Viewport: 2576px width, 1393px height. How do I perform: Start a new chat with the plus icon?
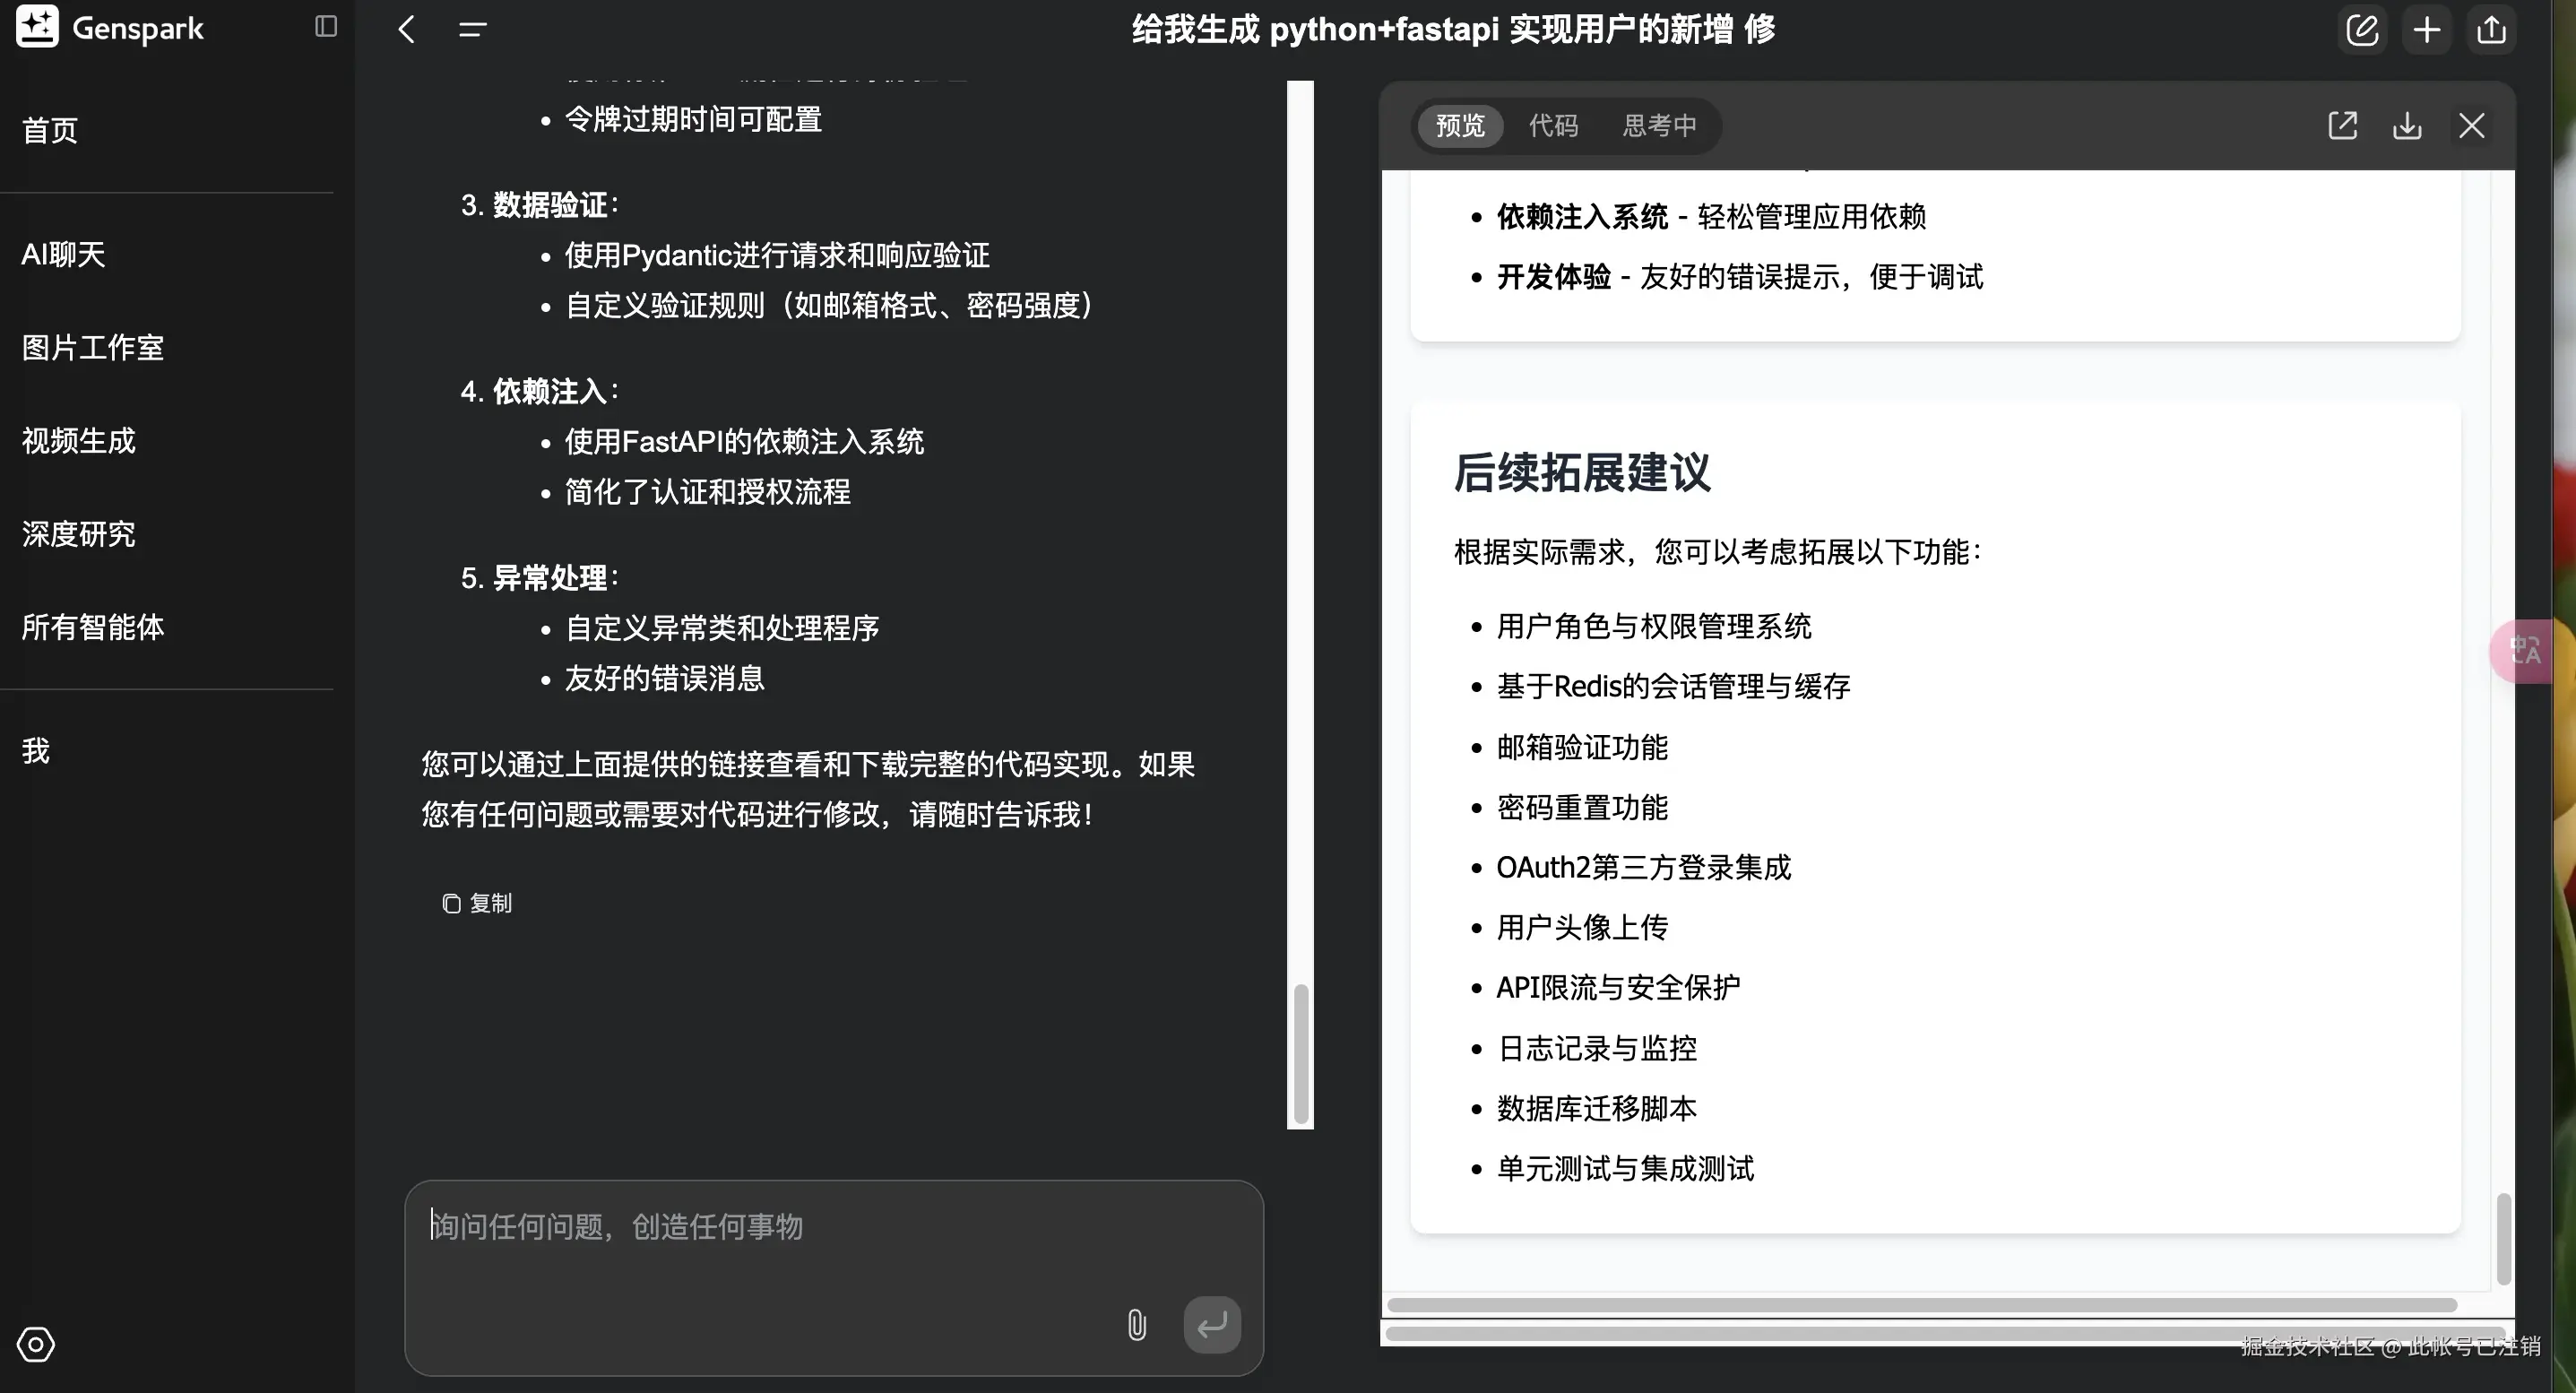[x=2427, y=30]
